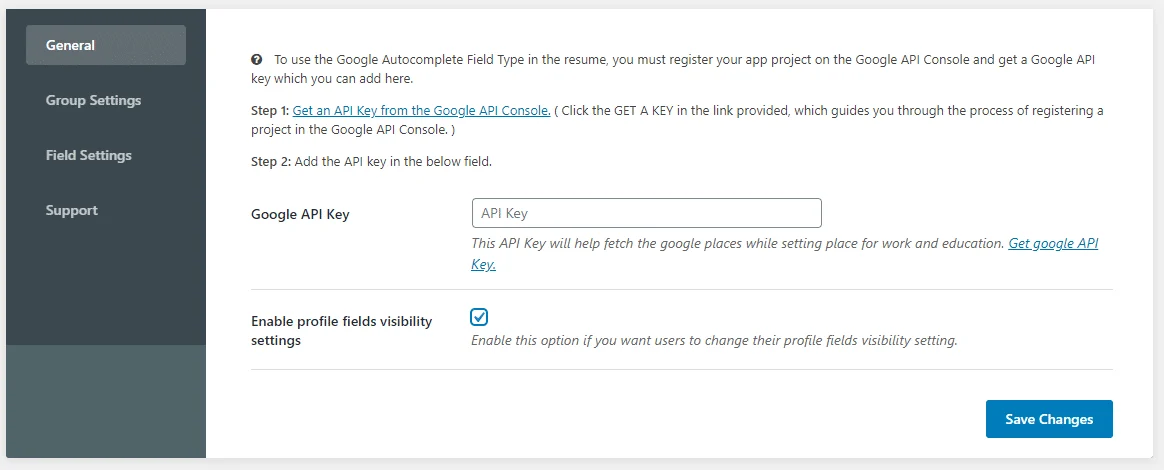Click the Step 1 label text

pyautogui.click(x=270, y=111)
